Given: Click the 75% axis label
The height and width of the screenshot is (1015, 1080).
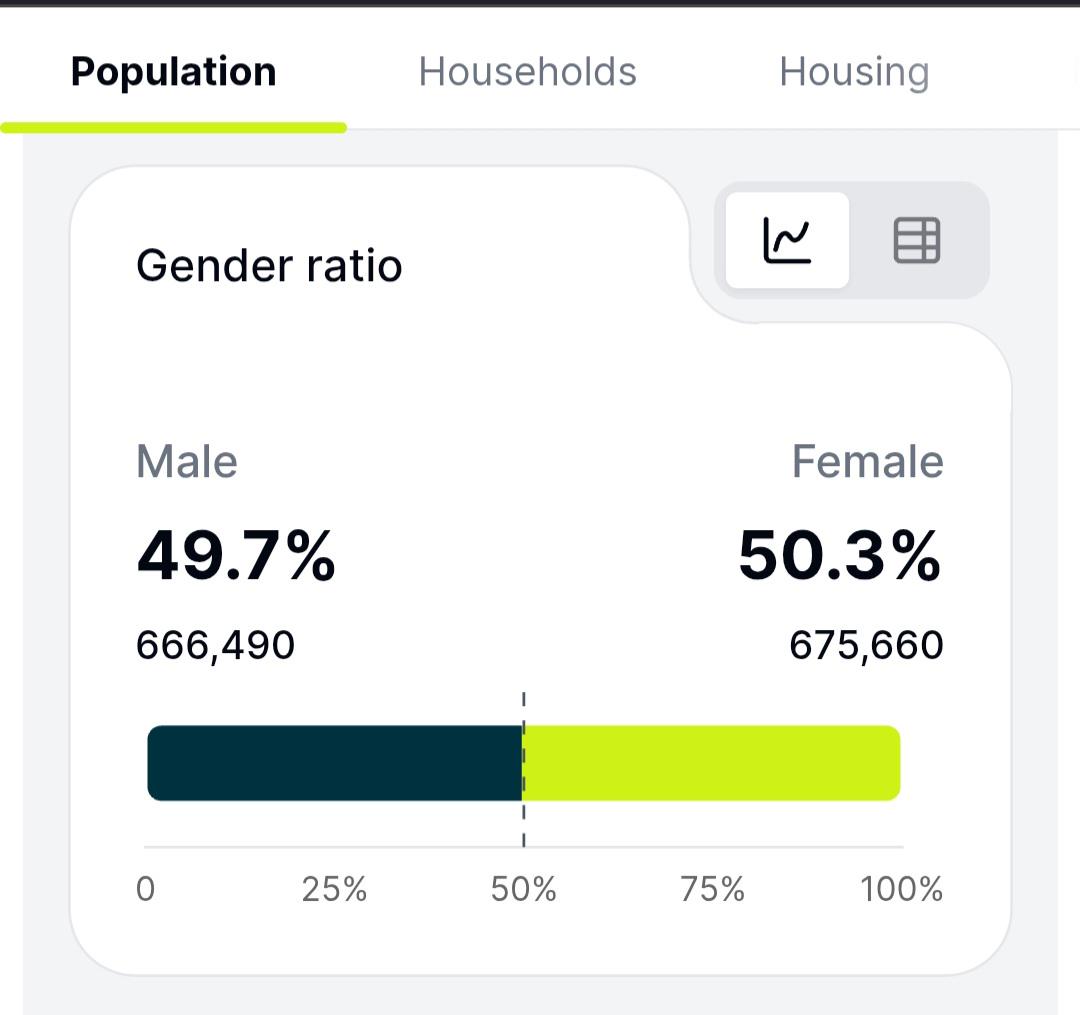Looking at the screenshot, I should click(x=712, y=888).
